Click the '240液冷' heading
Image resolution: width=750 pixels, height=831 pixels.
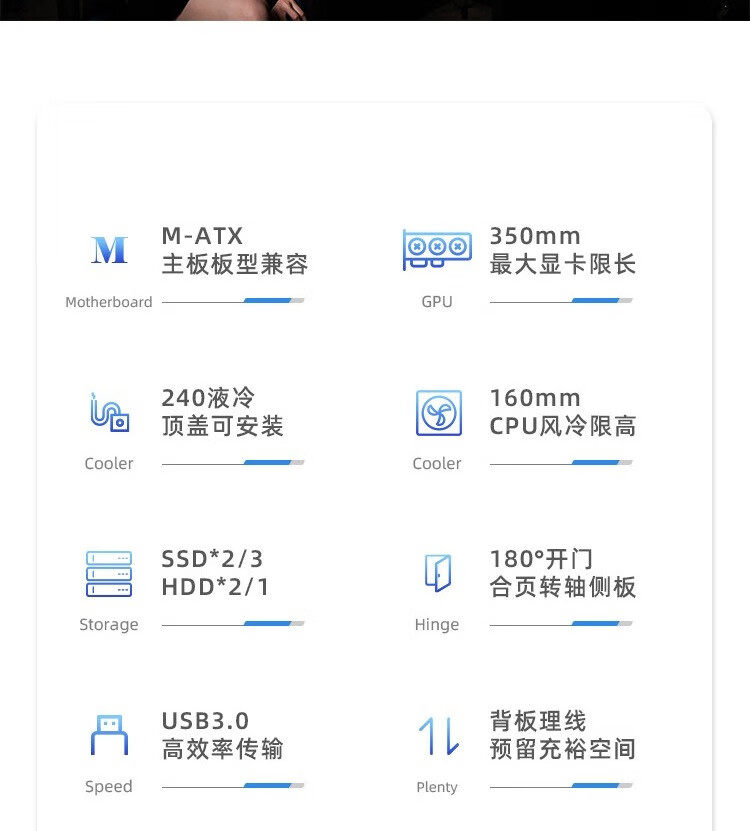(208, 397)
